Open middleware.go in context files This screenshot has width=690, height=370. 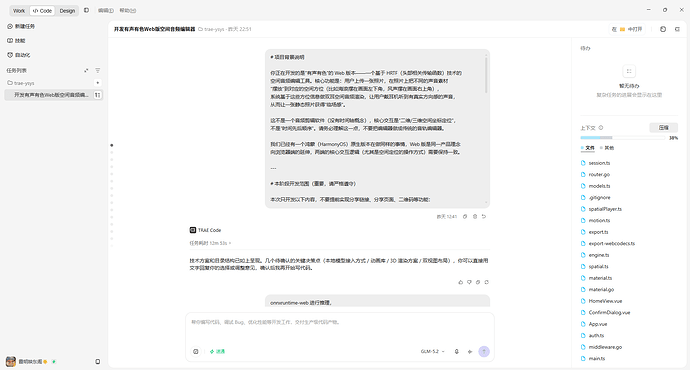click(x=605, y=347)
